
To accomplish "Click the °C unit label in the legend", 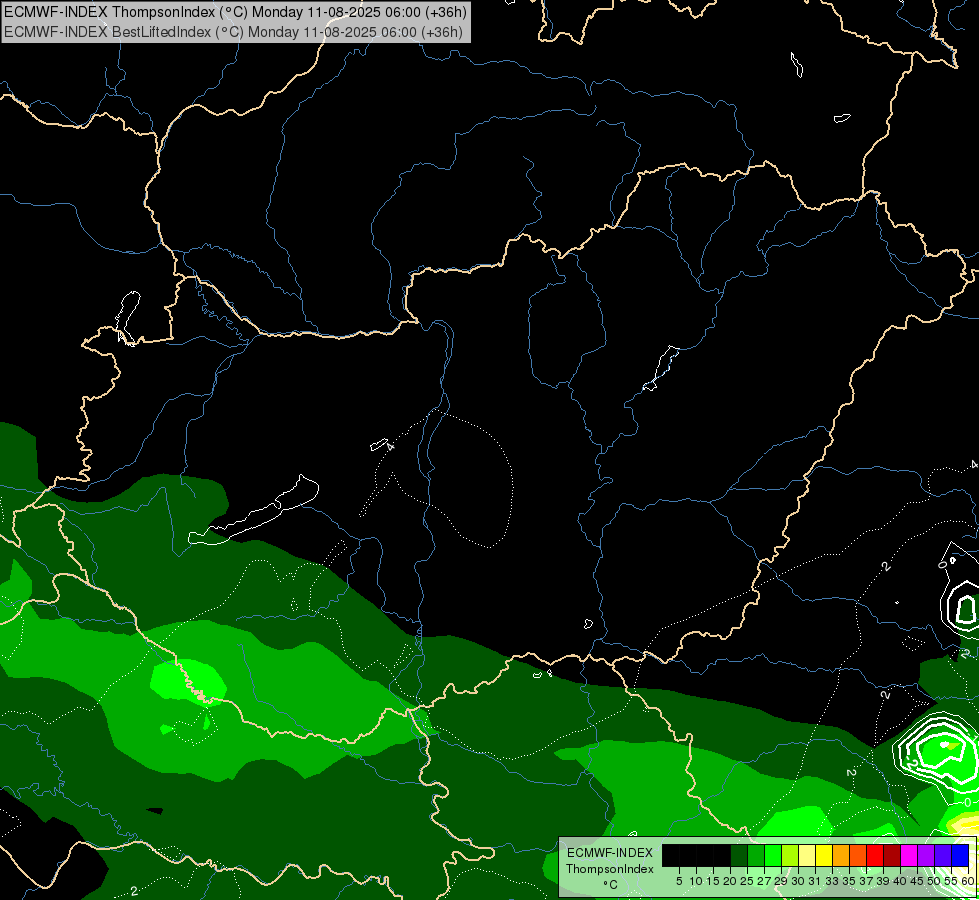I will 610,885.
